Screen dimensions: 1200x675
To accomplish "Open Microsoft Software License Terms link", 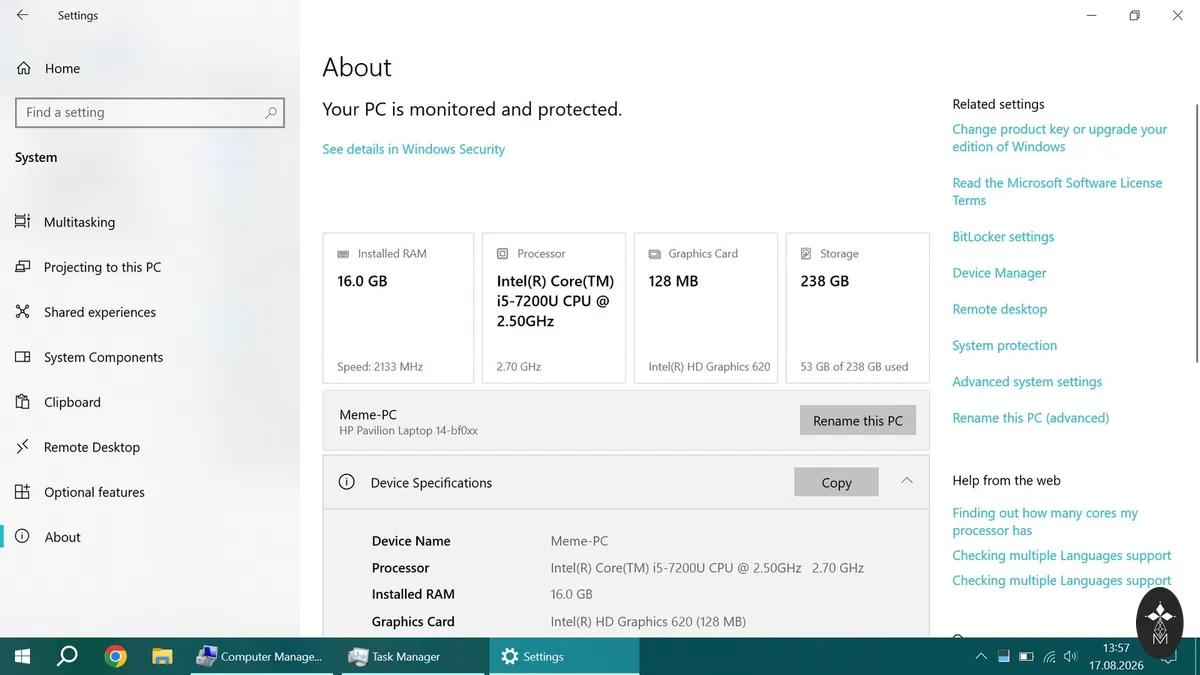I will 1057,192.
